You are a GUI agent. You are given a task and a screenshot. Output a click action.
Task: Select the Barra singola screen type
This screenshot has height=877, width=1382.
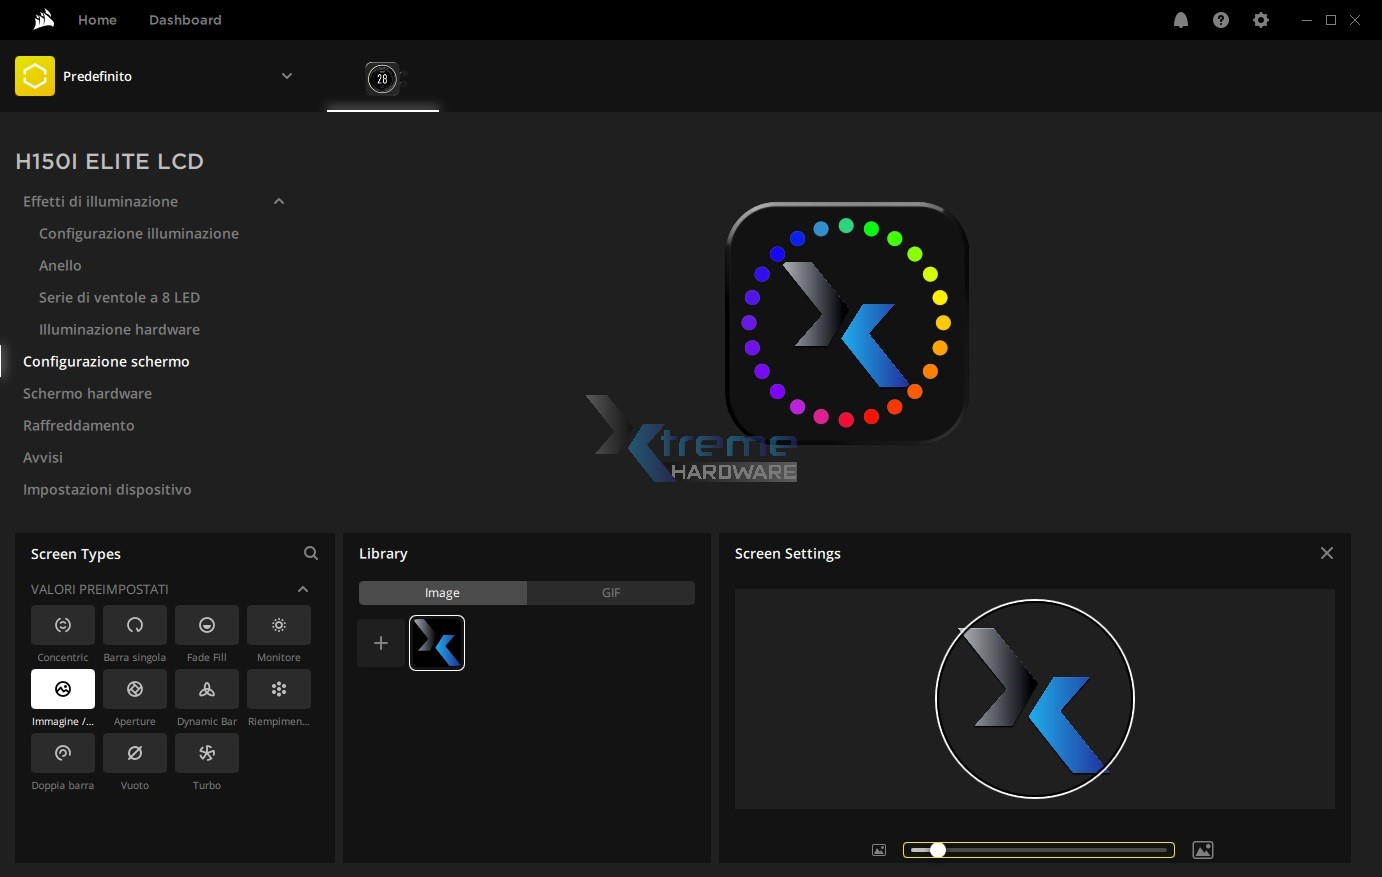(x=135, y=625)
